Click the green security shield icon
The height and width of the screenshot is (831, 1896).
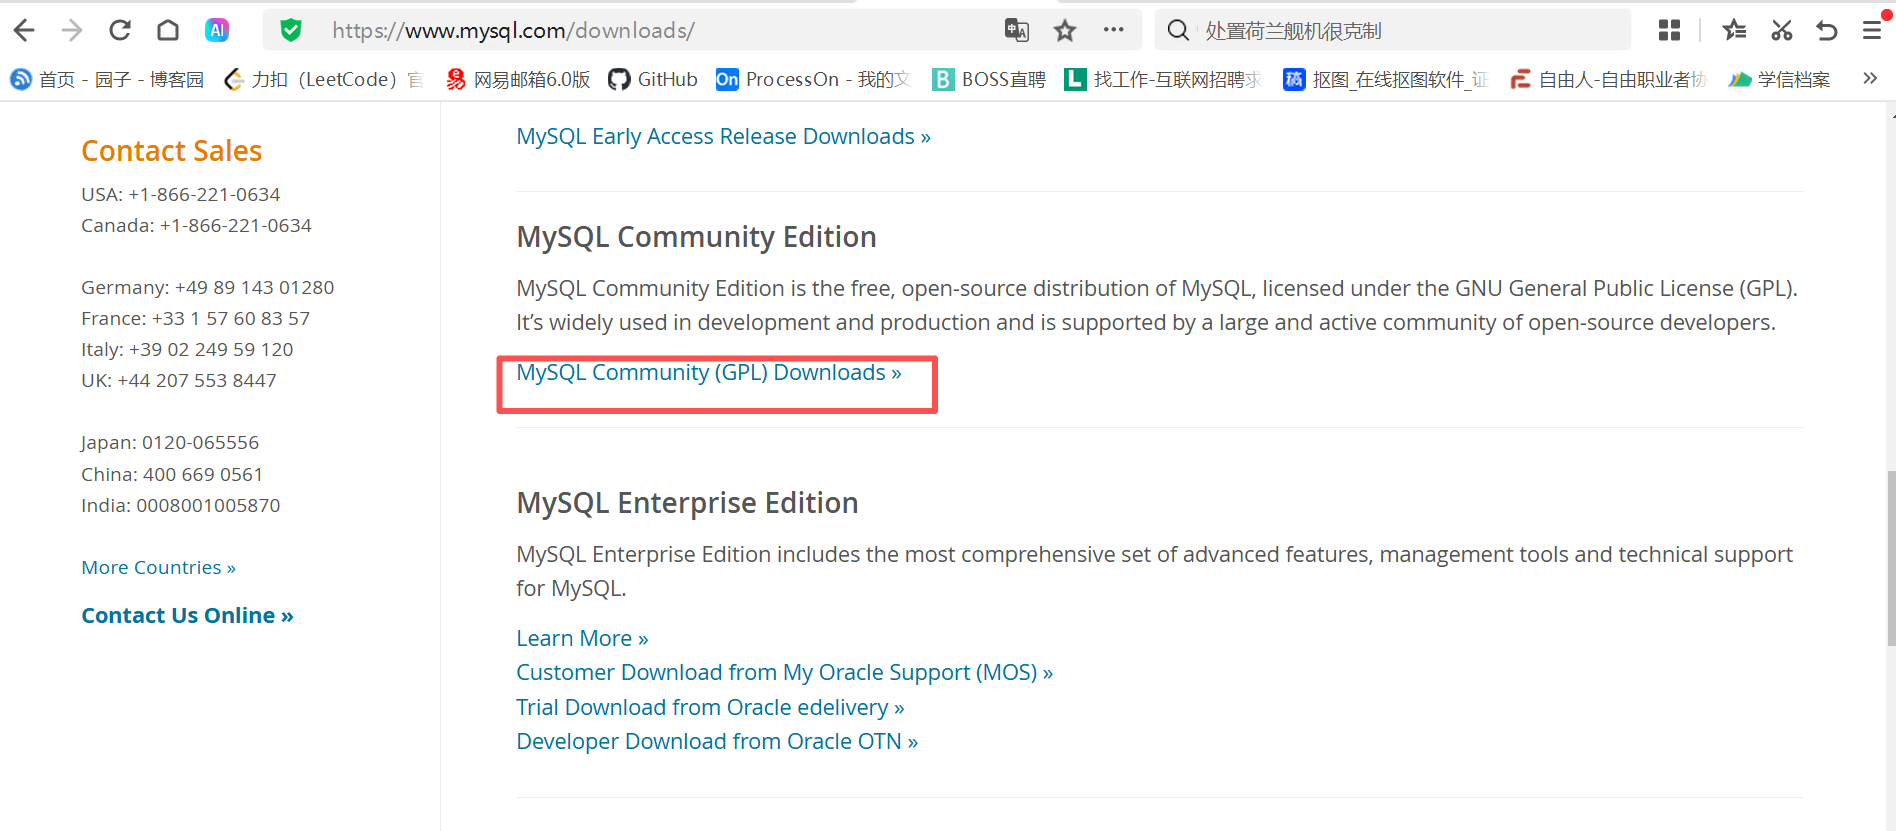[x=291, y=30]
